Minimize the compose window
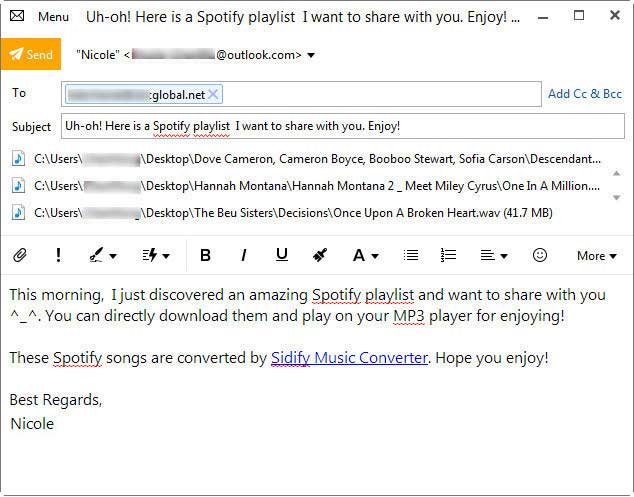634x497 pixels. point(543,17)
